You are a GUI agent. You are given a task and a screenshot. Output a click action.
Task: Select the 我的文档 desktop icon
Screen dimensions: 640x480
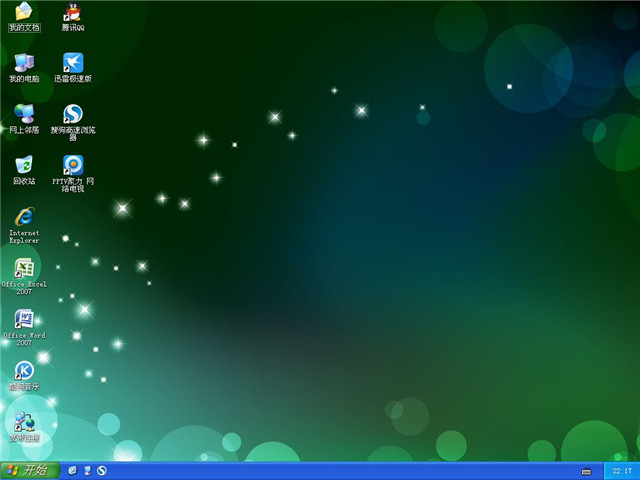(24, 17)
